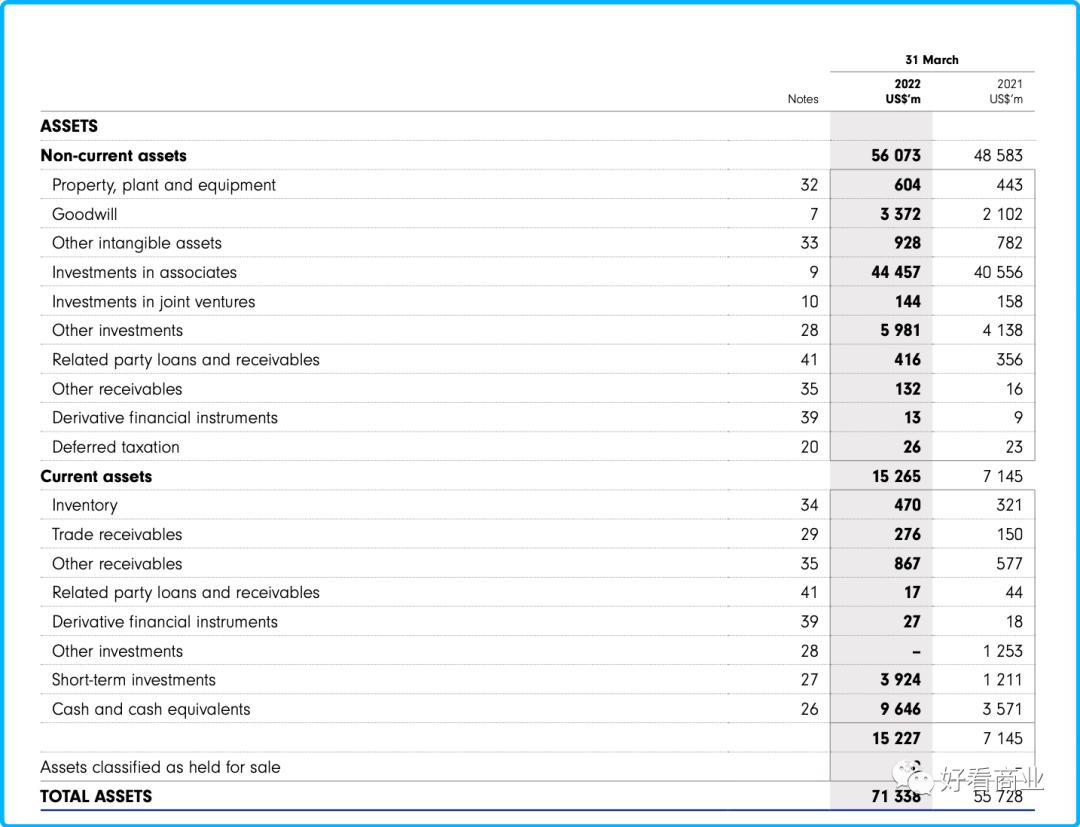1080x827 pixels.
Task: Click note number 34 for Inventory
Action: 809,505
